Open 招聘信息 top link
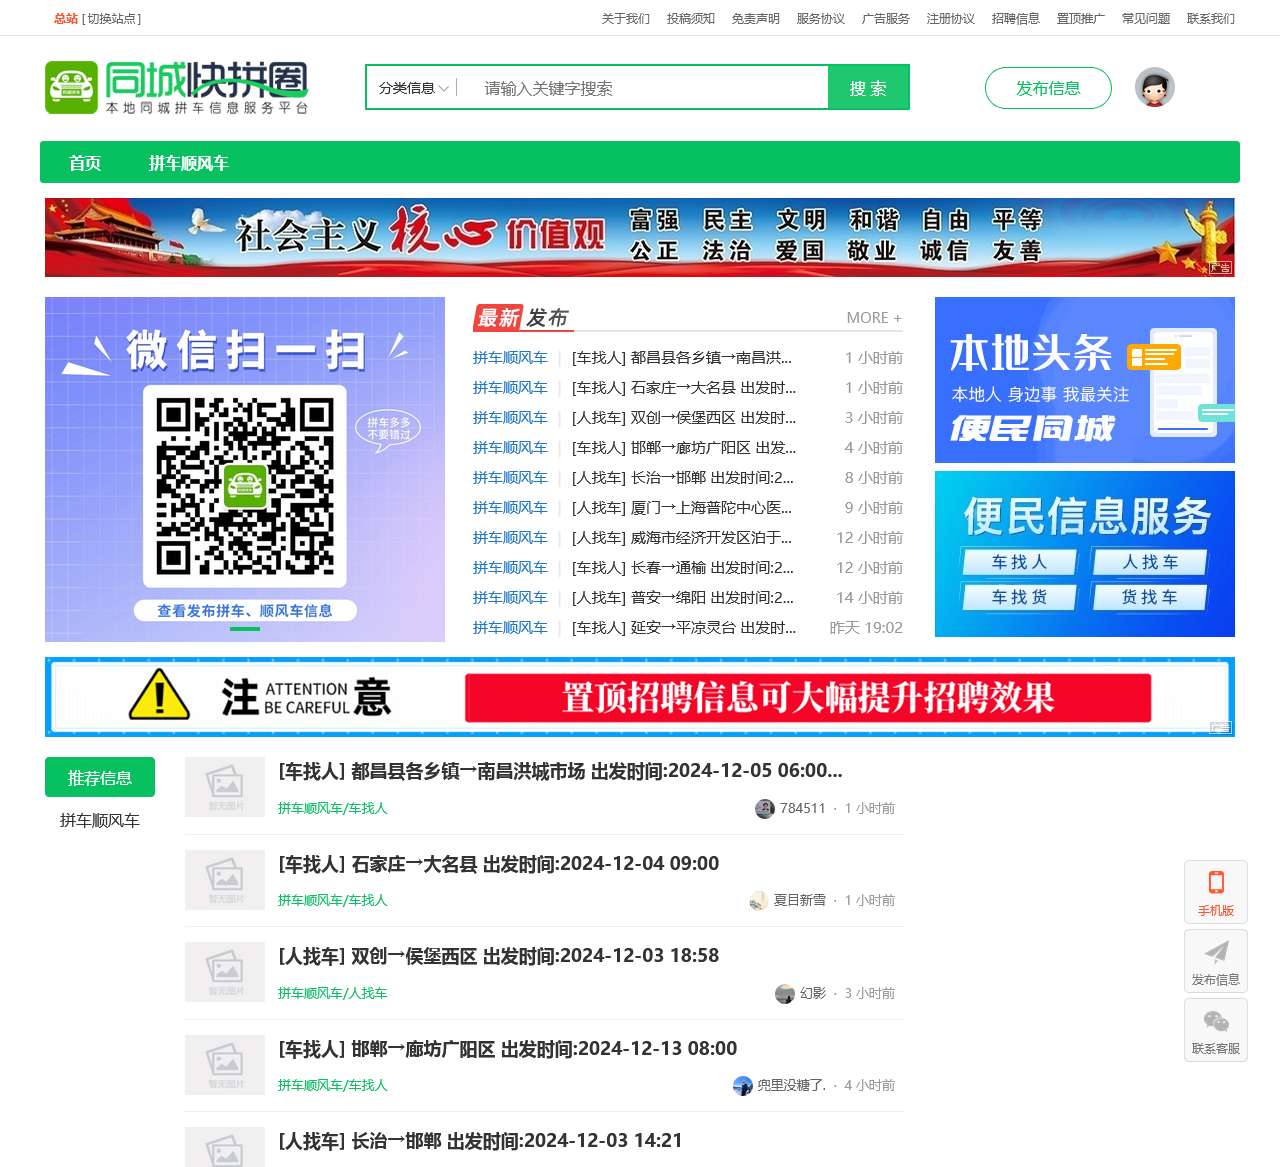 pos(1016,19)
